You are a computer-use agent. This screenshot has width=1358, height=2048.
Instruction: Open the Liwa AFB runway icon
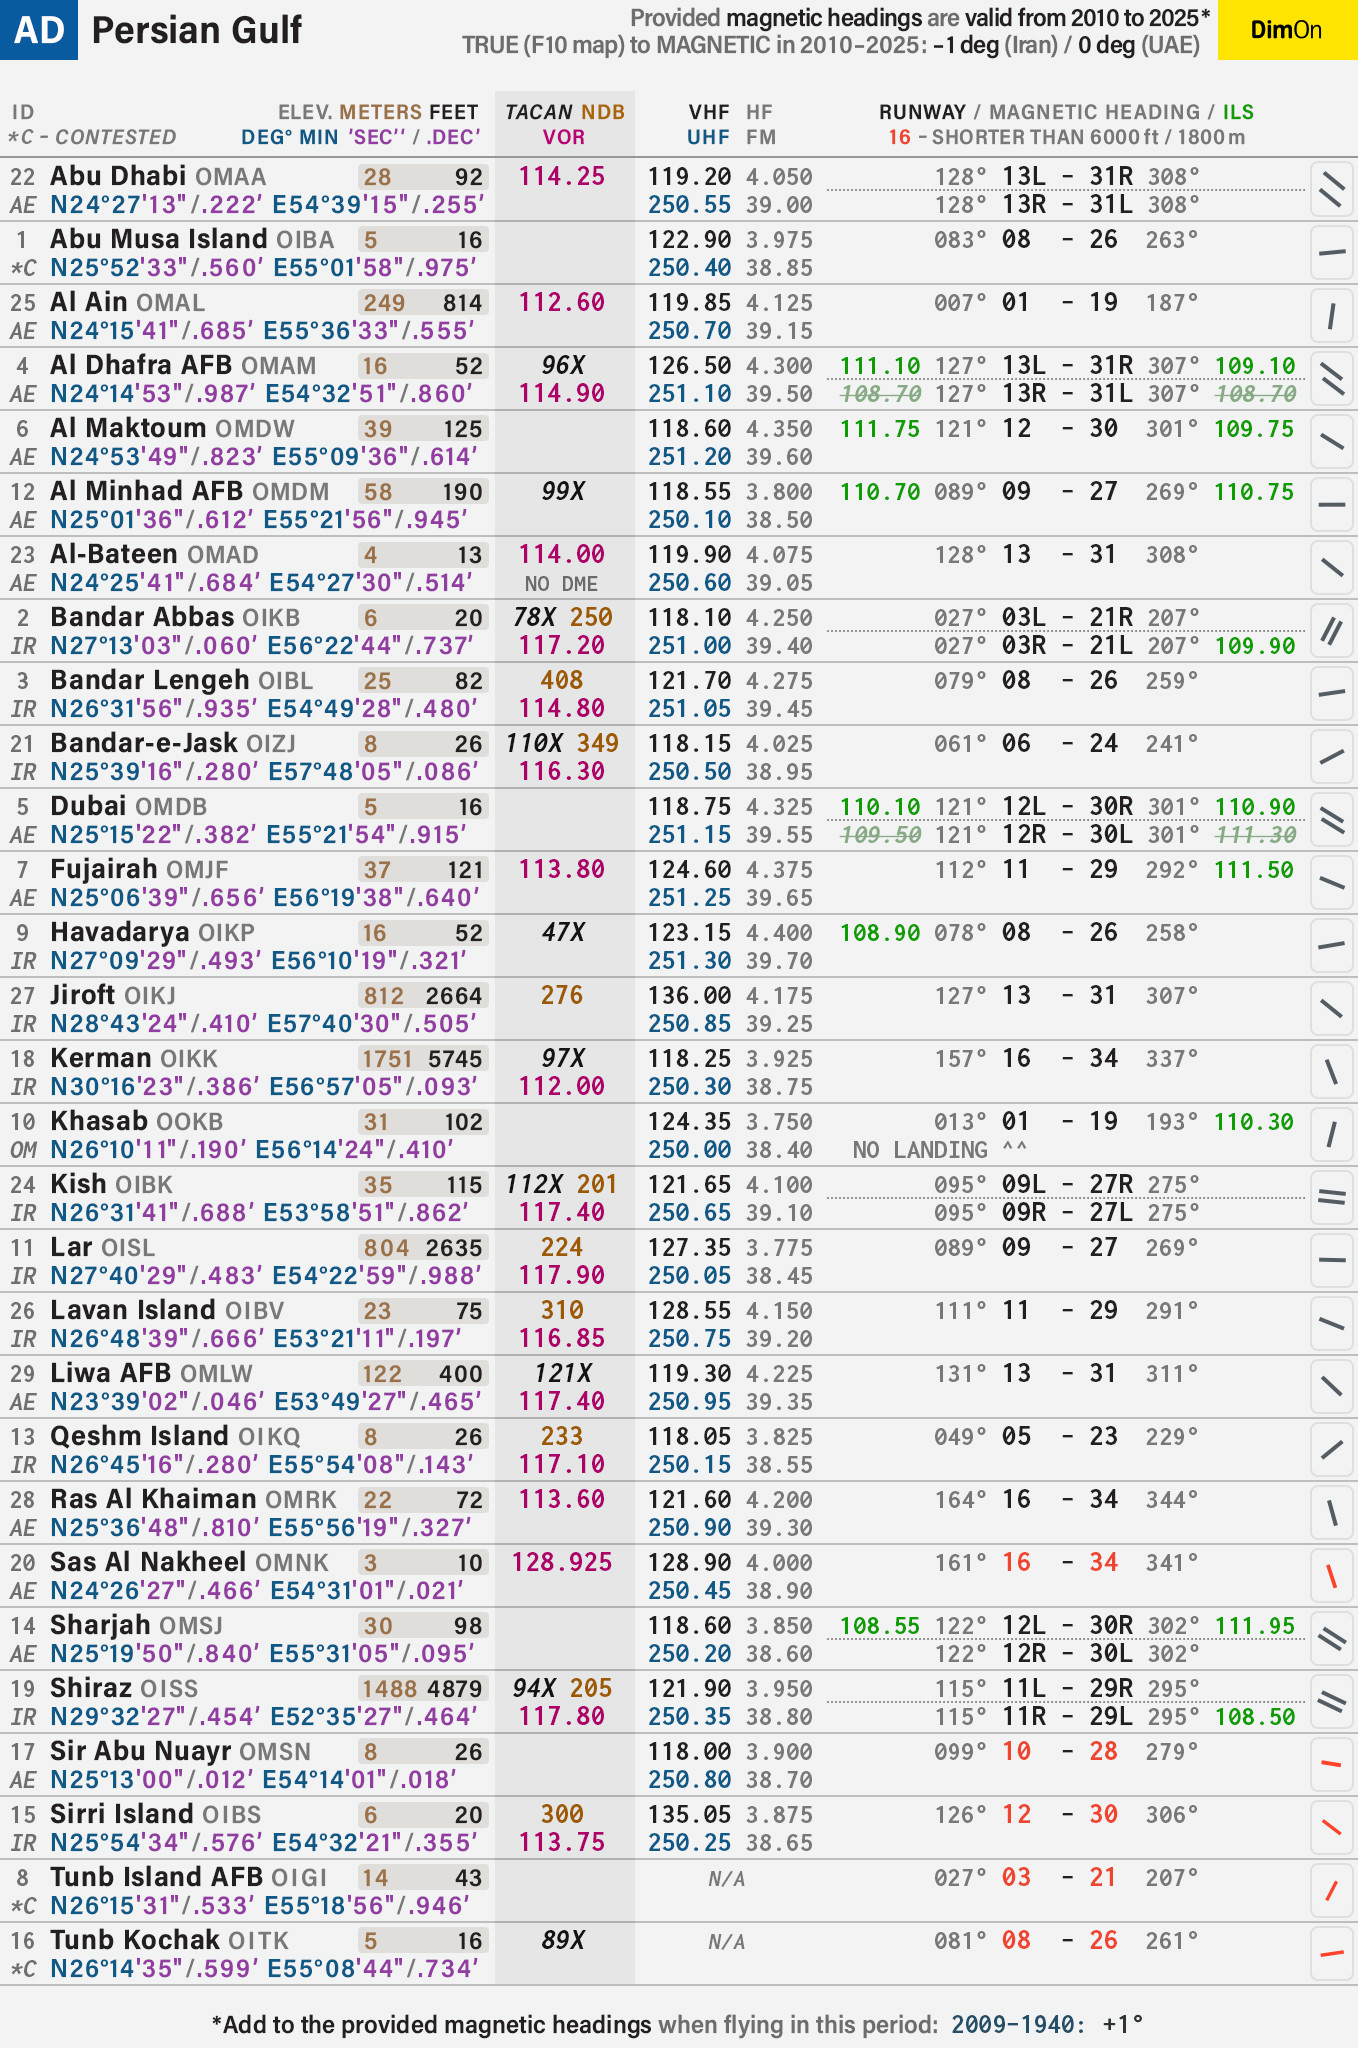pos(1332,1387)
